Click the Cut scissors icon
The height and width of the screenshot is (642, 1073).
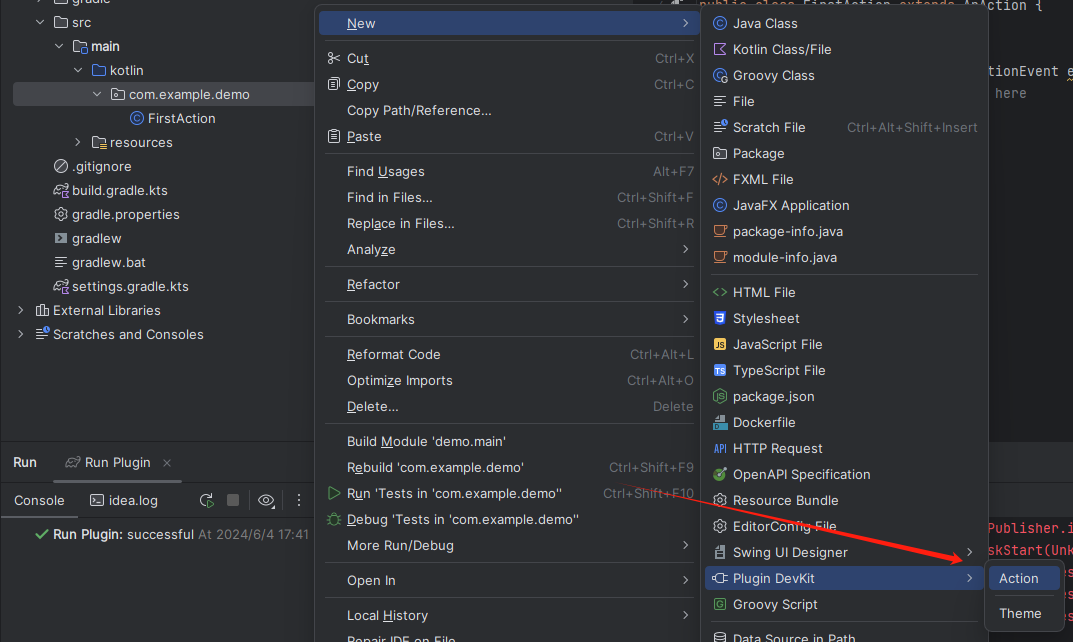333,58
